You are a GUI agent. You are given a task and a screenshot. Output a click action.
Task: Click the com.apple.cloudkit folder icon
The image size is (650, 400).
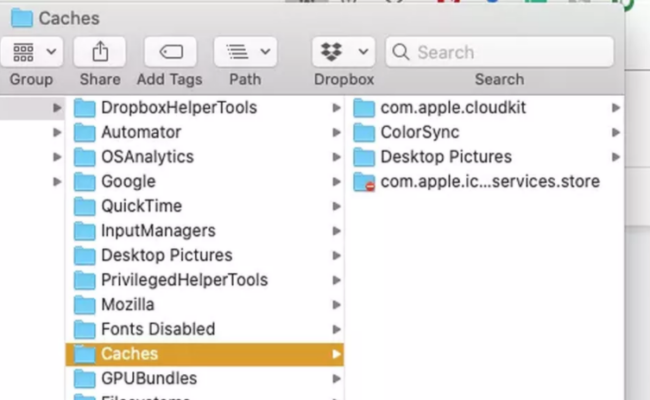(364, 107)
